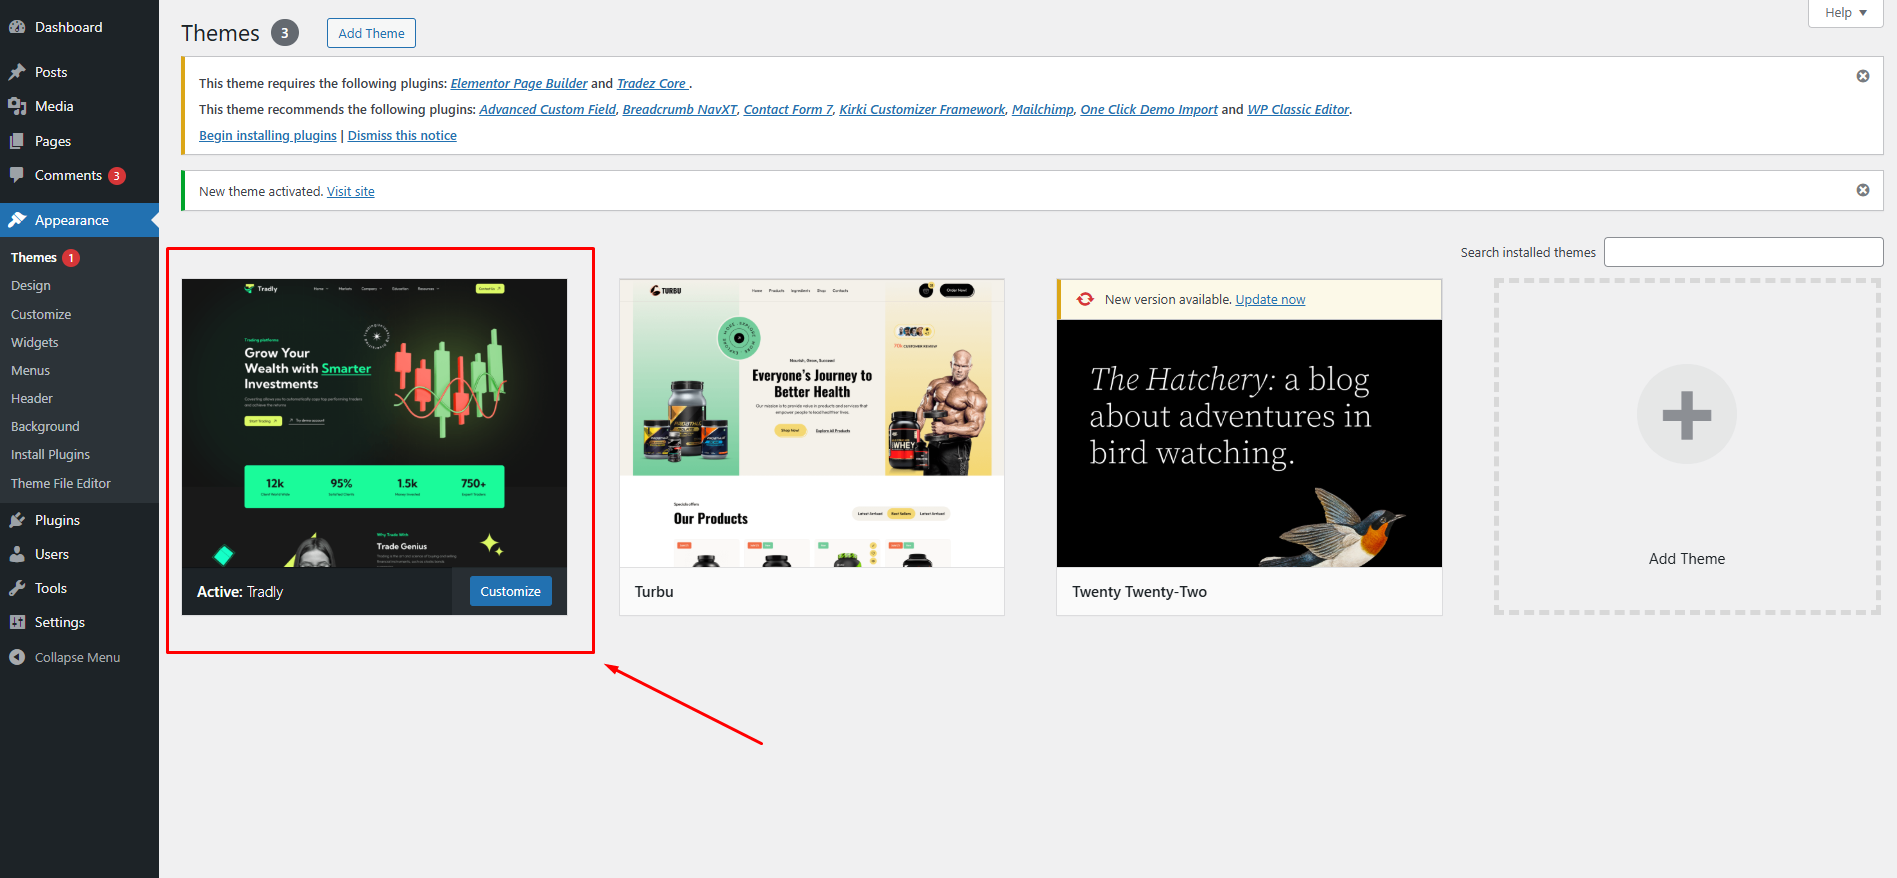This screenshot has width=1897, height=878.
Task: Click the Pages document icon
Action: [x=17, y=141]
